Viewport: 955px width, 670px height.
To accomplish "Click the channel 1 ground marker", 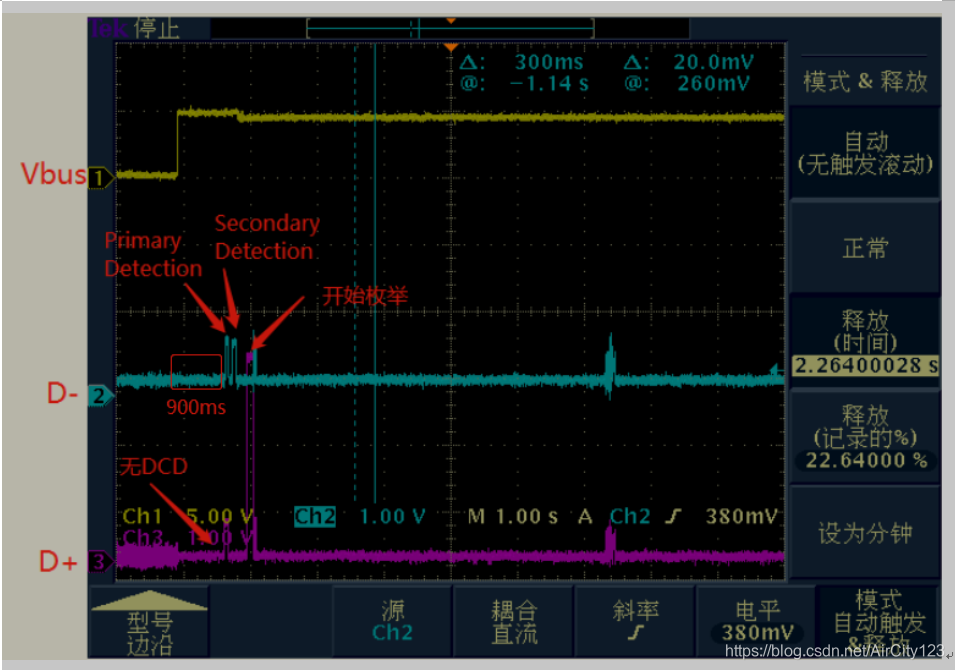I will click(100, 178).
